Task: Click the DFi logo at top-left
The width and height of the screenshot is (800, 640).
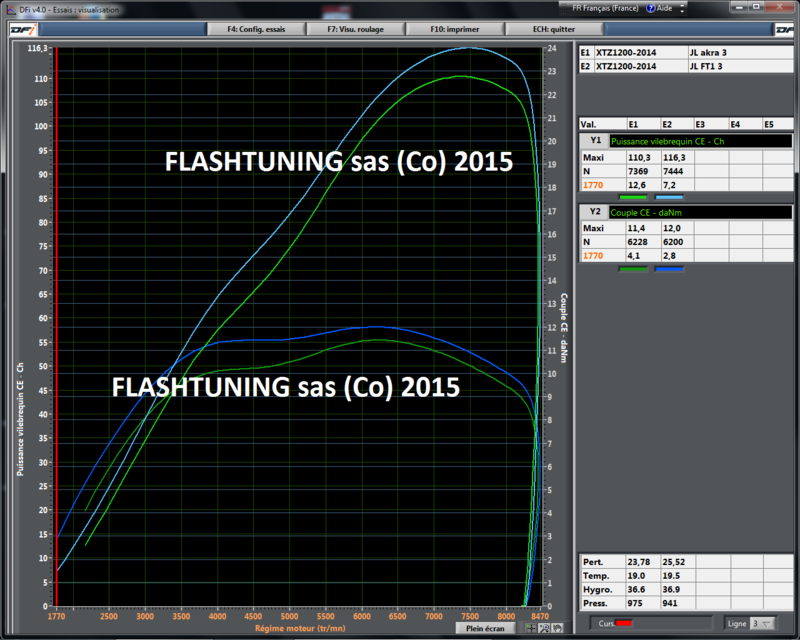Action: pos(23,30)
